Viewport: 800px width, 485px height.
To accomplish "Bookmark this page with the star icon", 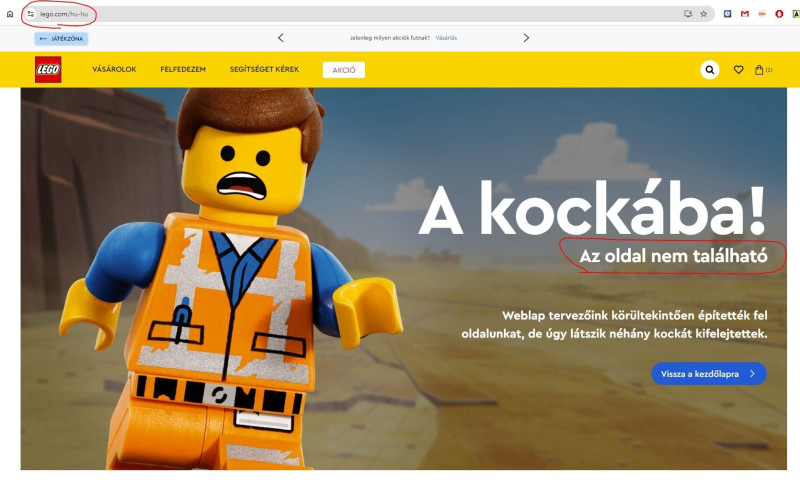I will [704, 14].
